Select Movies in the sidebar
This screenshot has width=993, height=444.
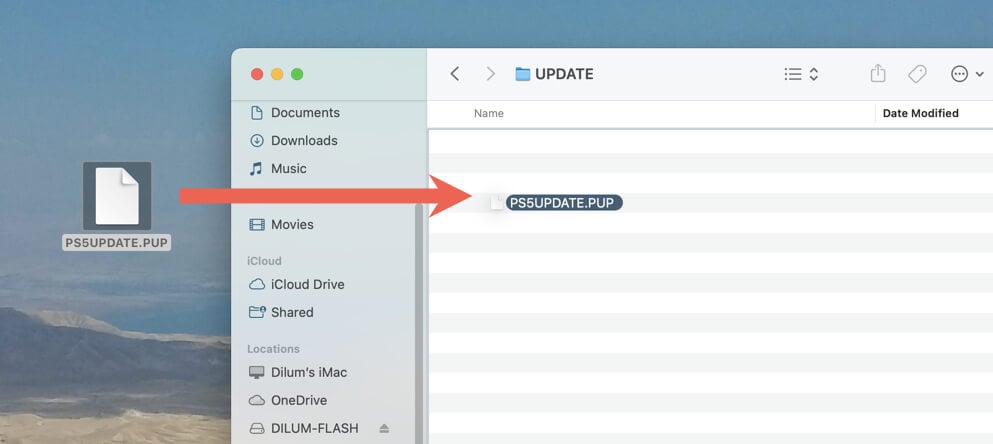click(292, 225)
